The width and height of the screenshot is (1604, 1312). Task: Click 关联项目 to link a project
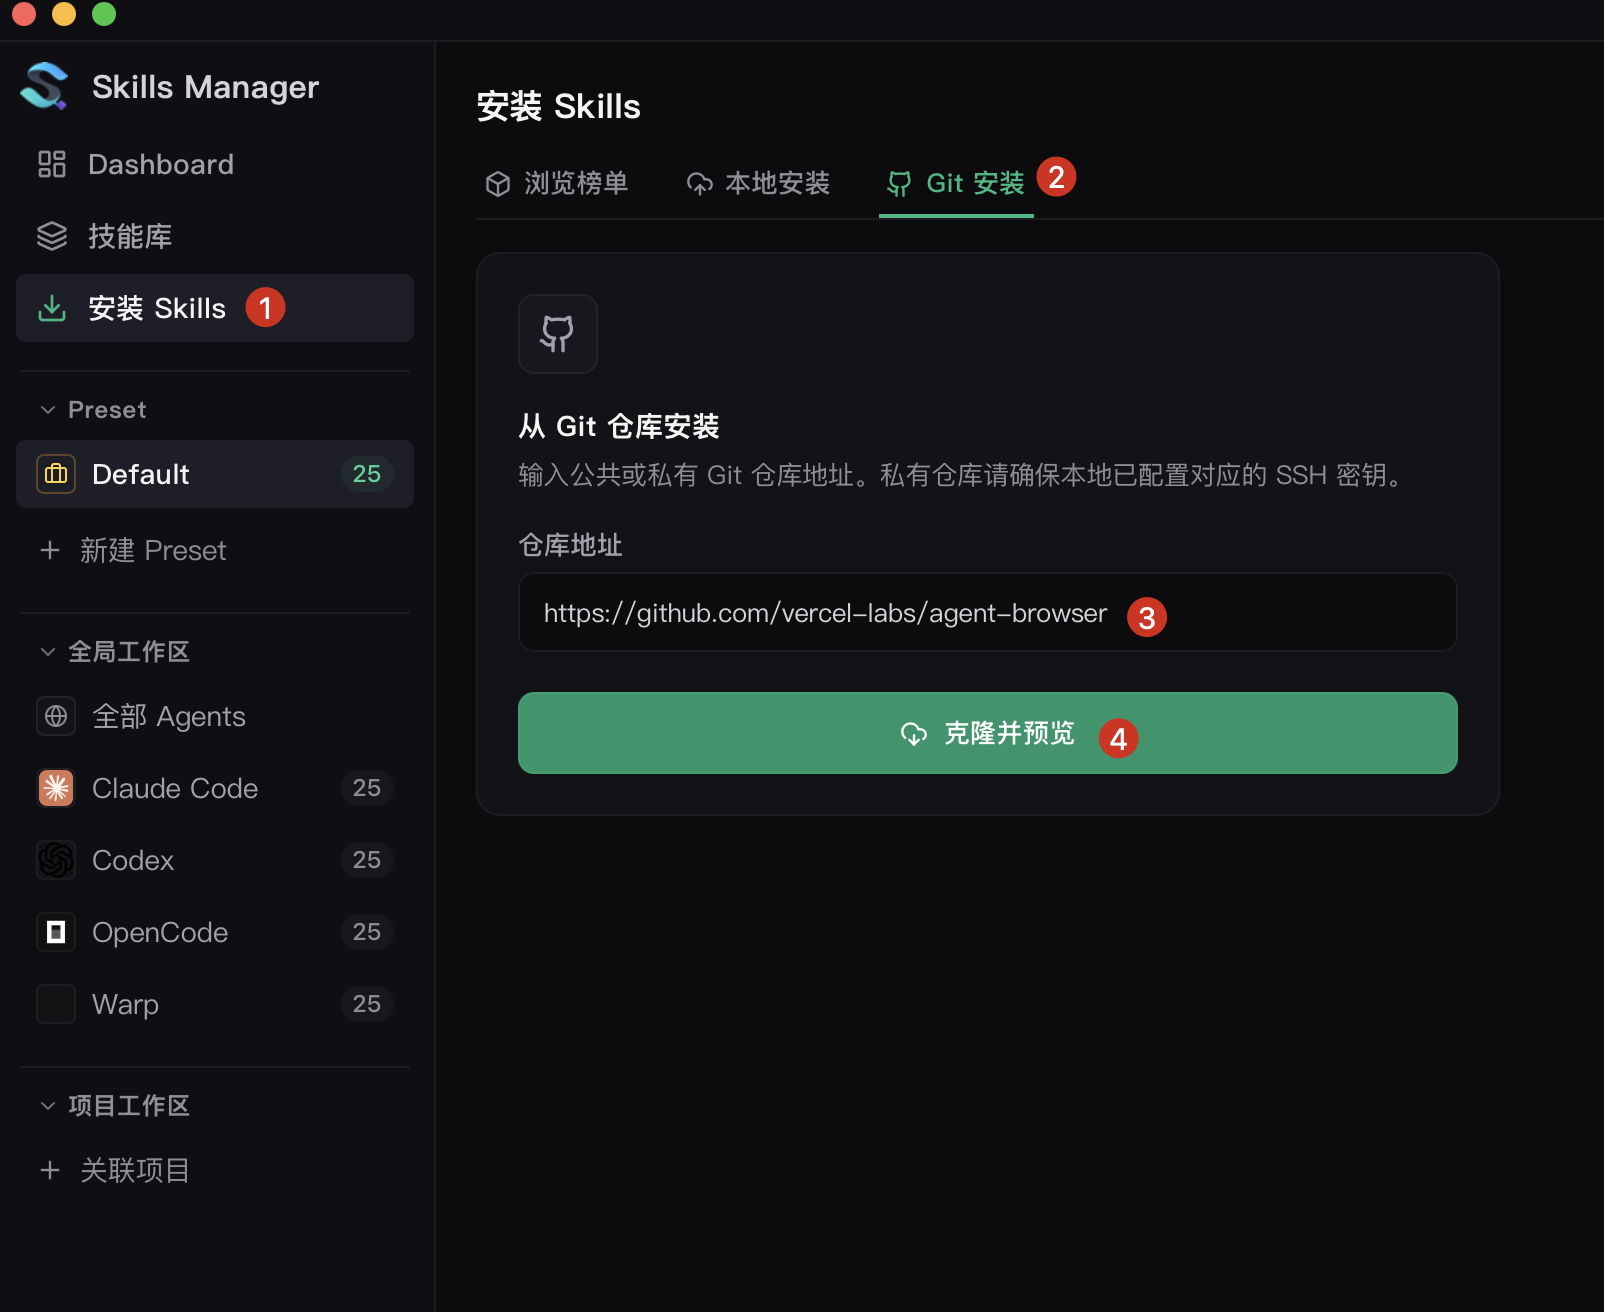[x=114, y=1170]
